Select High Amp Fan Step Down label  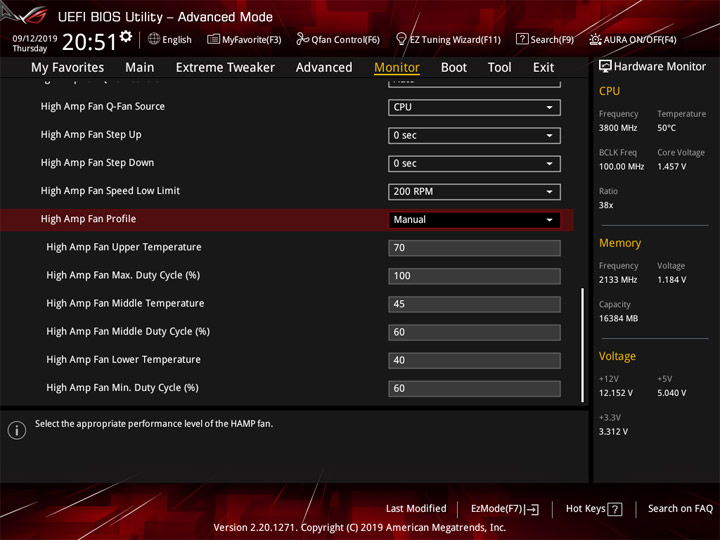click(x=97, y=163)
